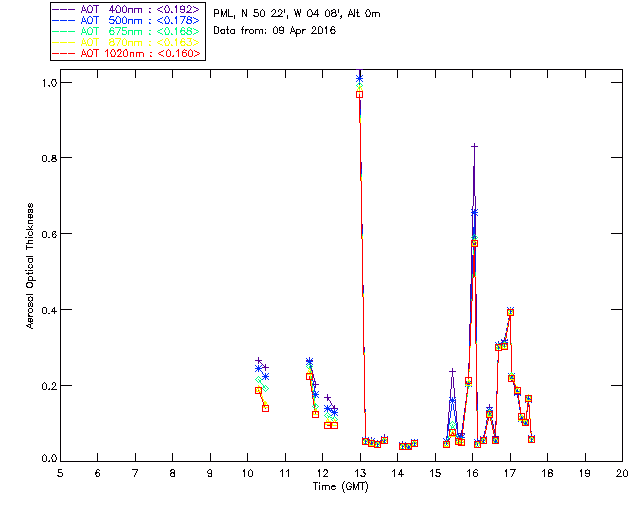
Task: Click the AOT 400nm legend entry
Action: tap(126, 9)
